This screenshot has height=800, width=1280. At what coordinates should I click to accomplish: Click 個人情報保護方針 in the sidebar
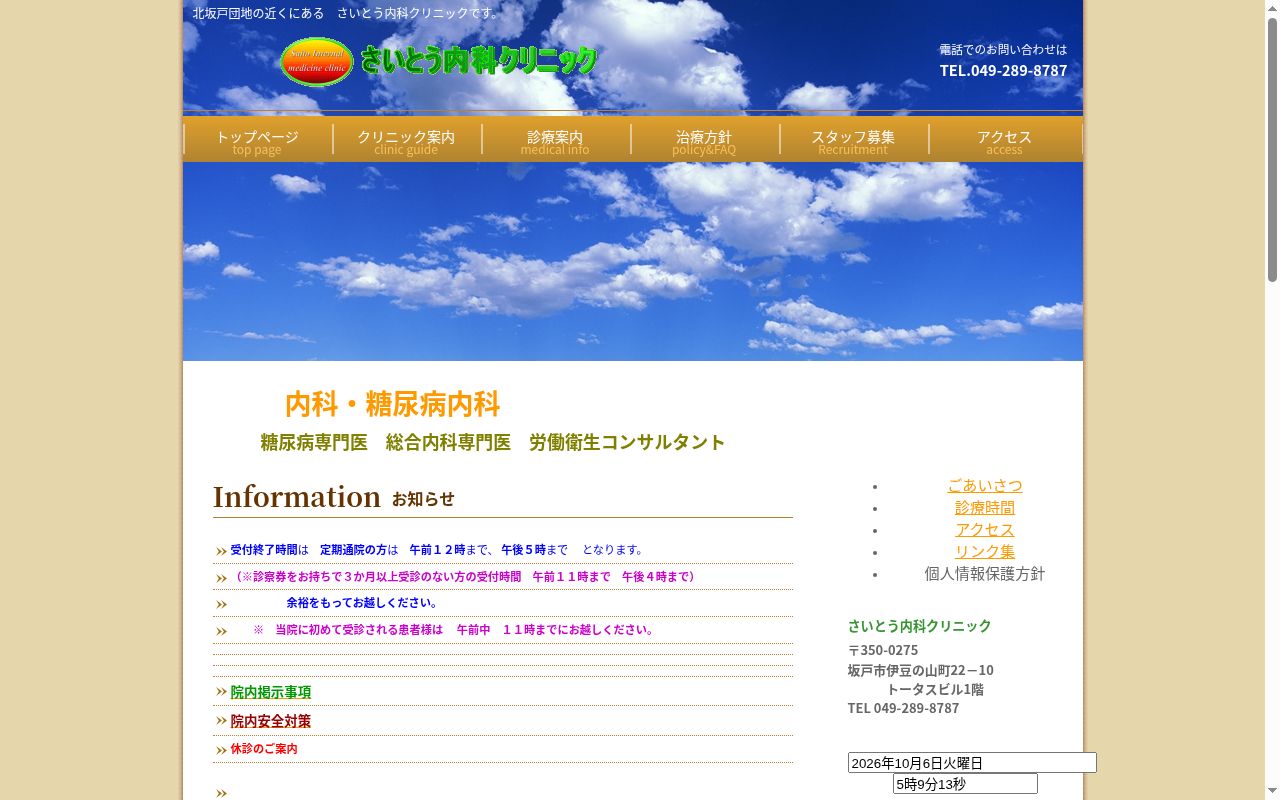click(985, 574)
